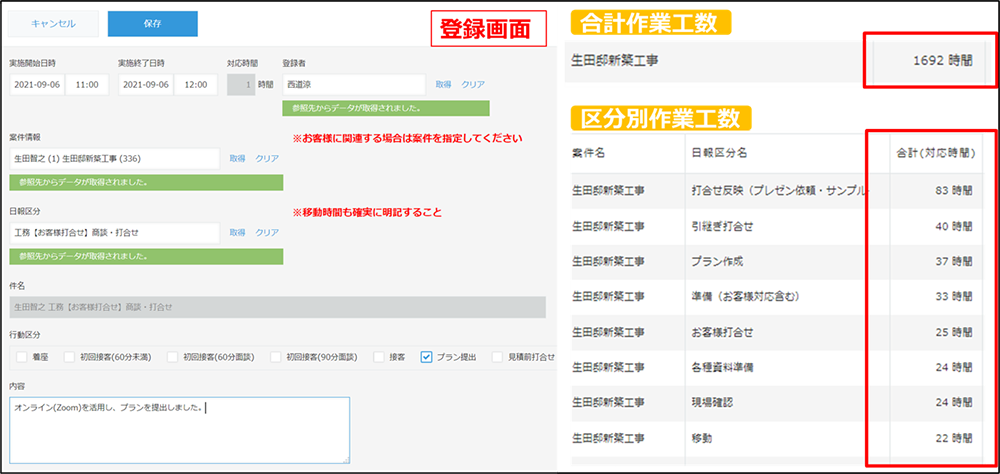This screenshot has height=474, width=1000.
Task: Edit the start time 11:00 field
Action: pos(87,84)
